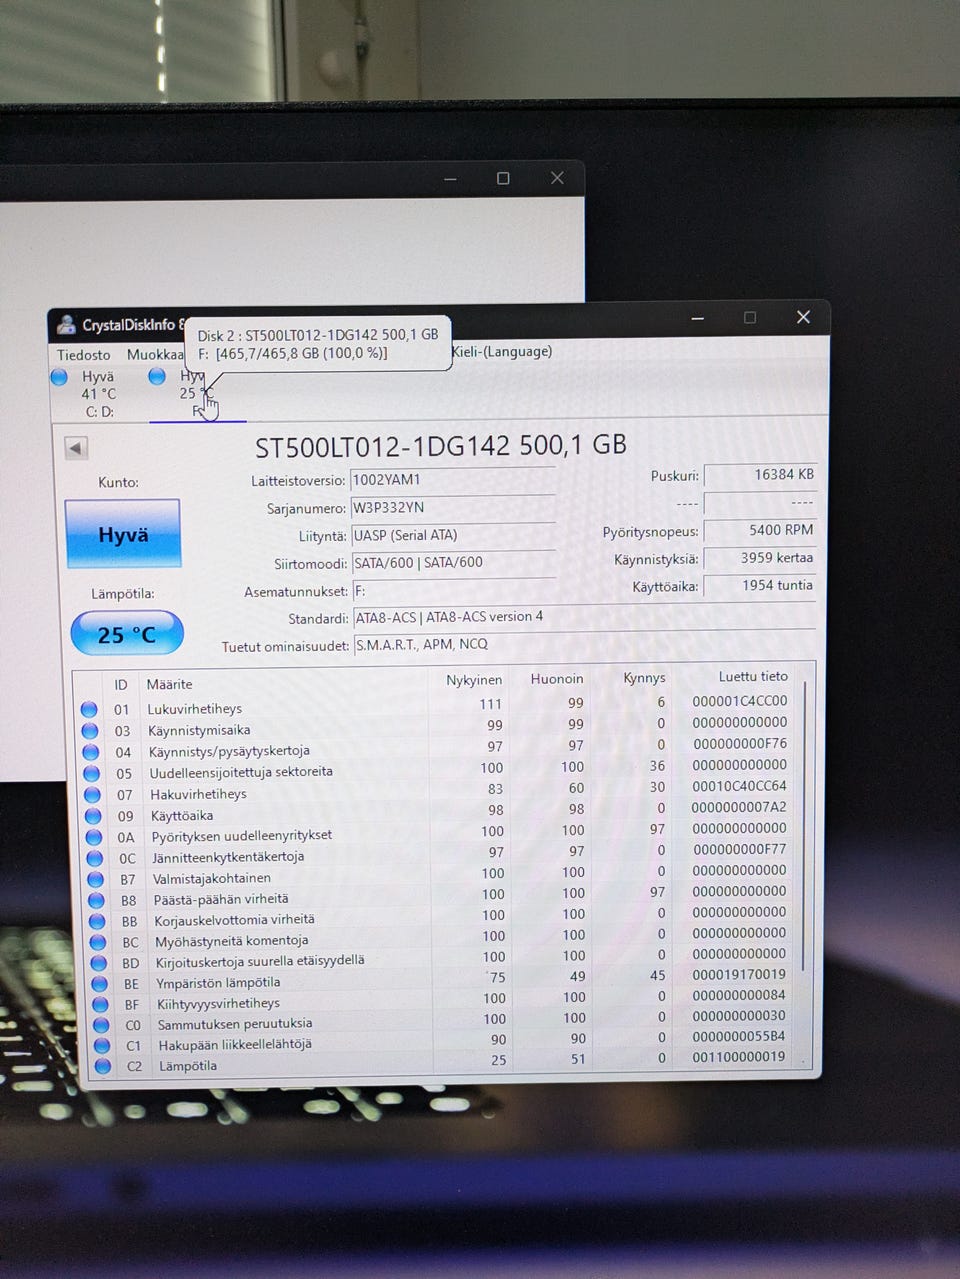Click the status dot of Kiihtyvyysvirhetiheys row
This screenshot has height=1279, width=960.
pyautogui.click(x=100, y=1005)
